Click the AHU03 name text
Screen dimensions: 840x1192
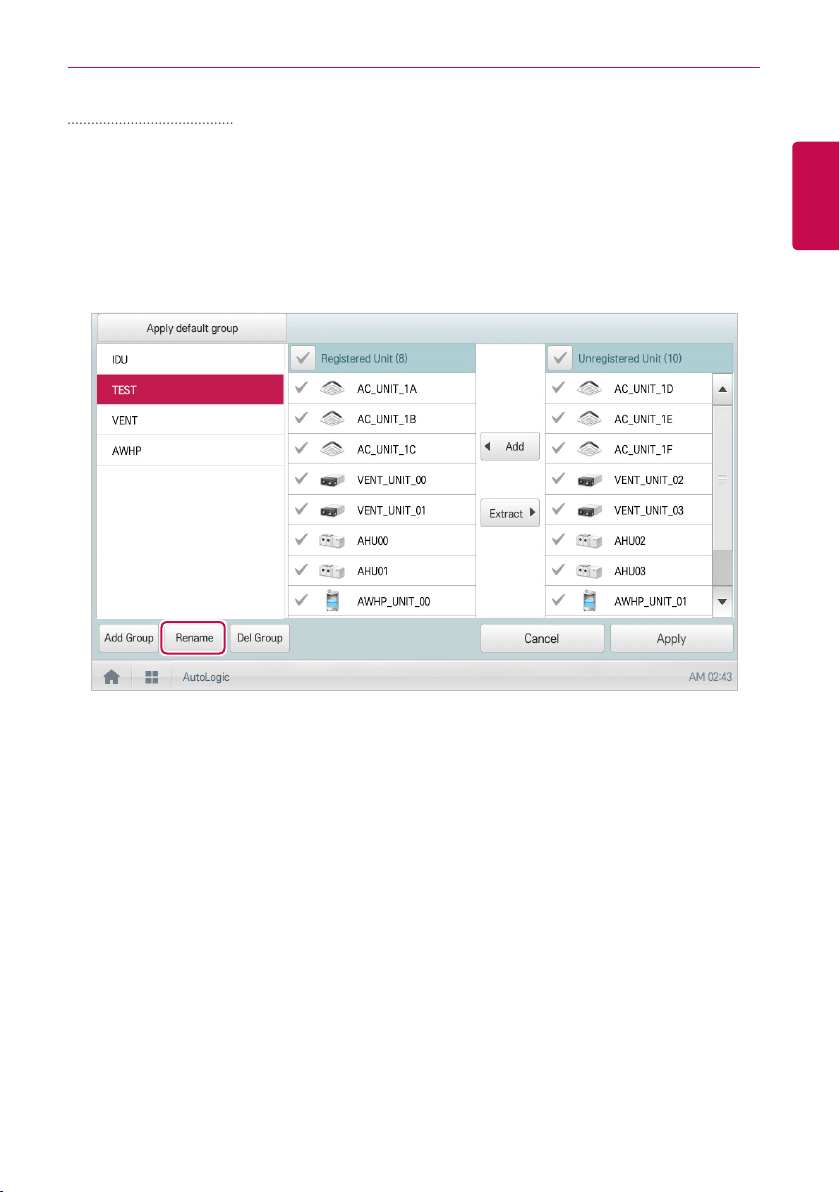point(629,571)
